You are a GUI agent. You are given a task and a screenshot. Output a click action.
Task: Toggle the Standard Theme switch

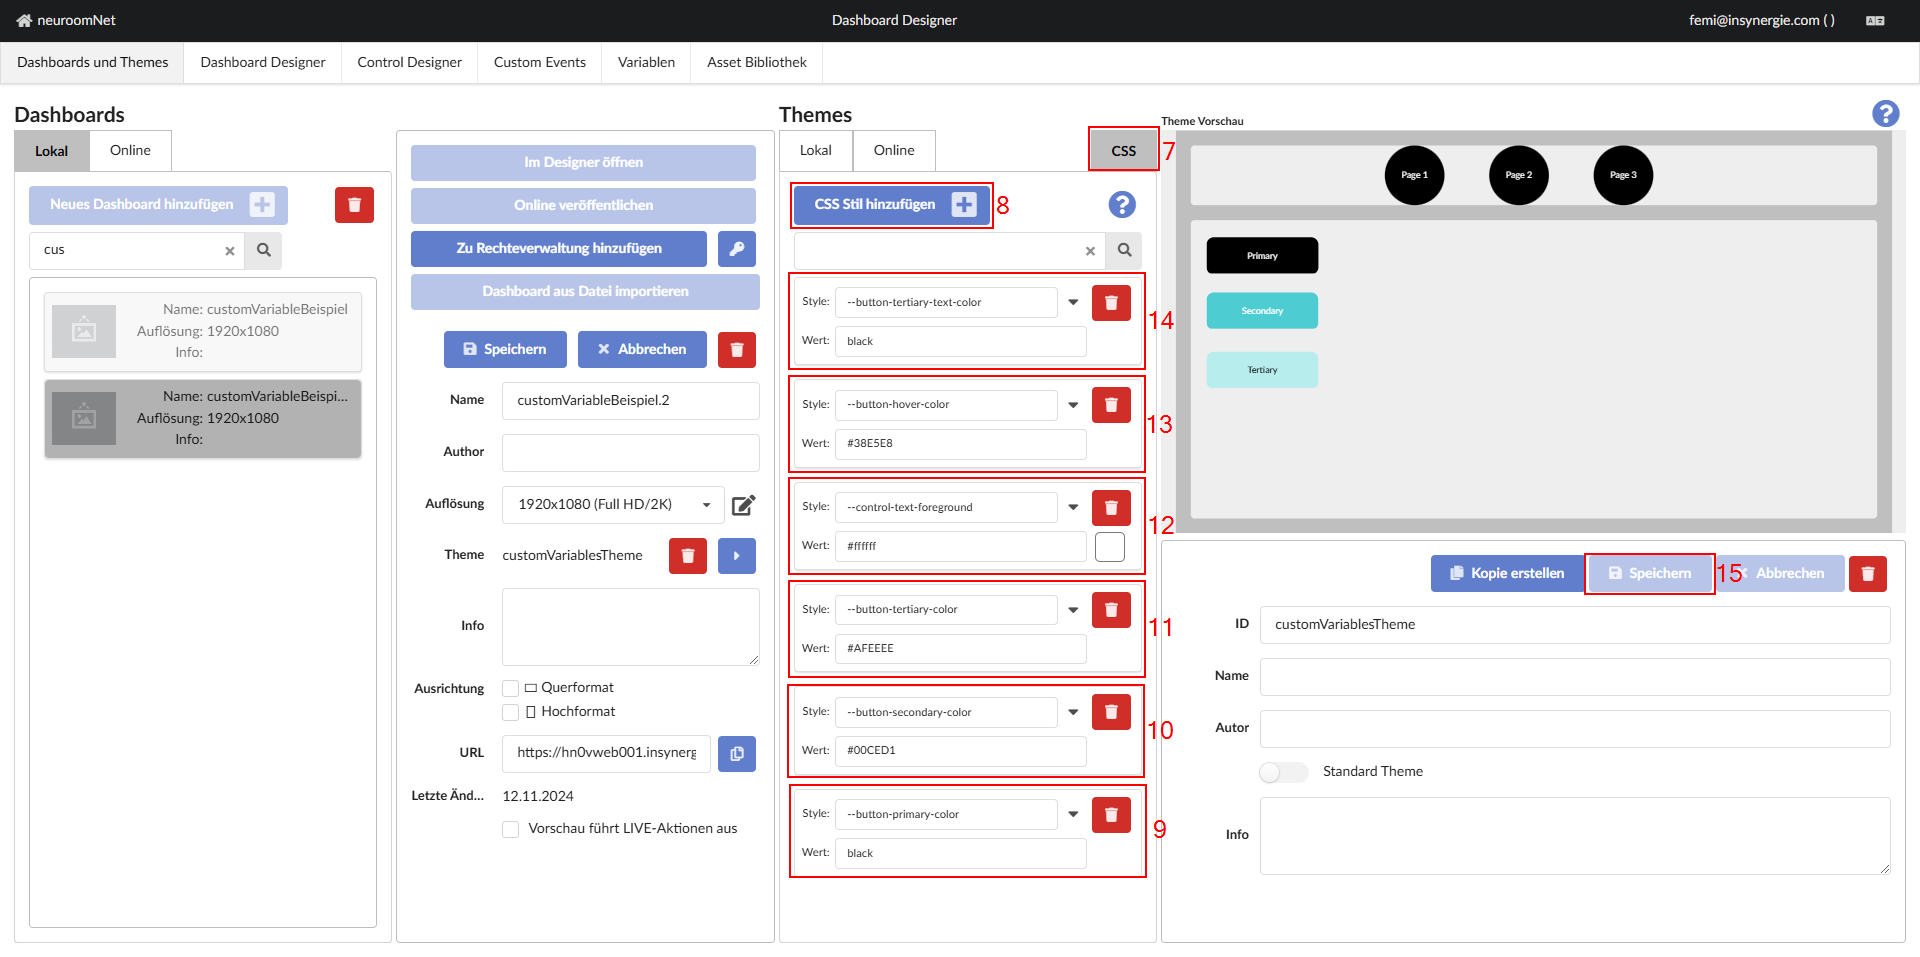click(1283, 772)
